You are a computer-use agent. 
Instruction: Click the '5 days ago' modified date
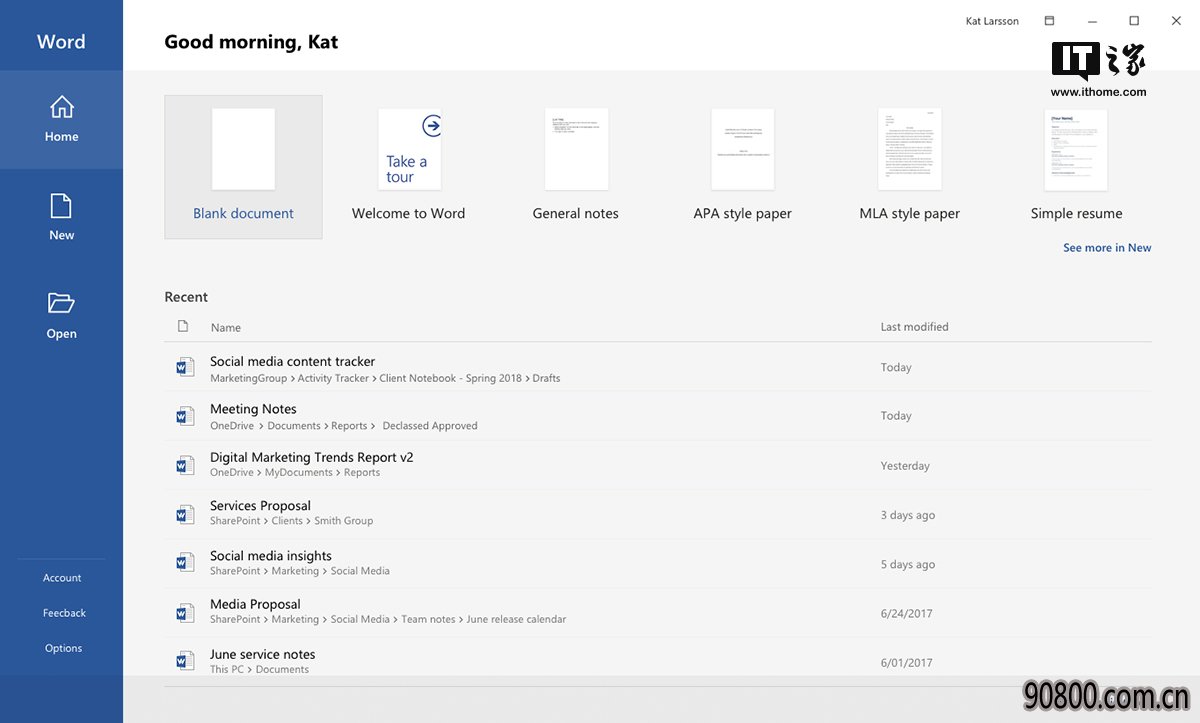(908, 564)
